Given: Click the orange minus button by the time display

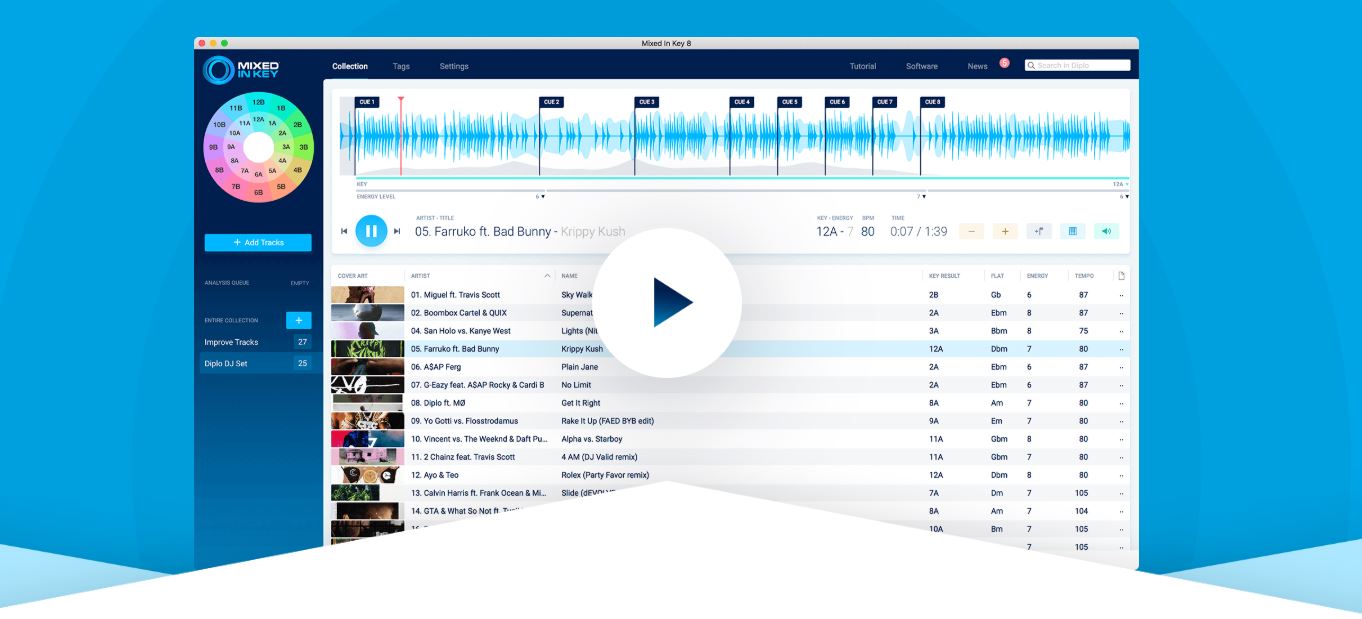Looking at the screenshot, I should [971, 231].
